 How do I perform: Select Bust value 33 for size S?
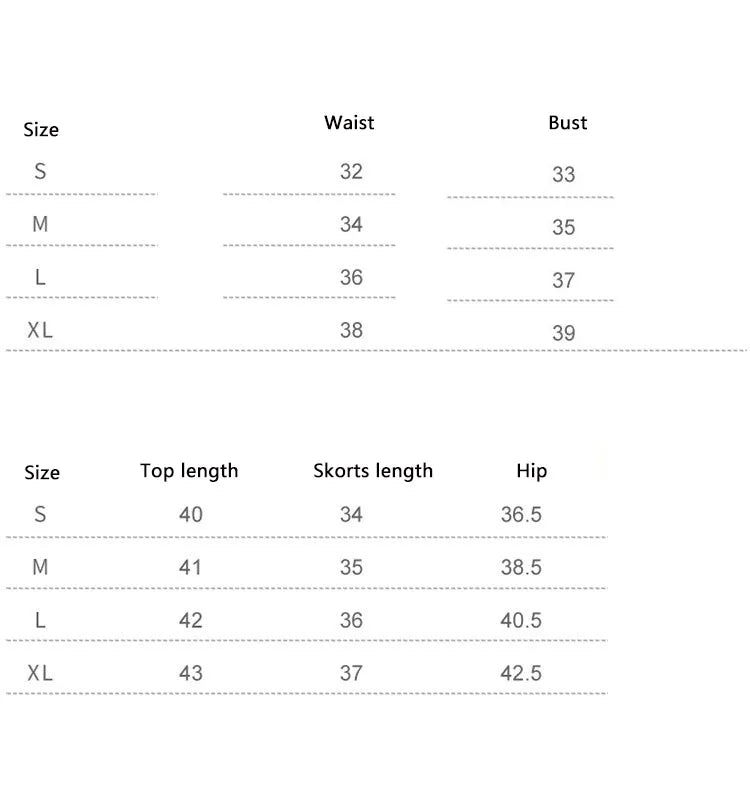pos(564,175)
